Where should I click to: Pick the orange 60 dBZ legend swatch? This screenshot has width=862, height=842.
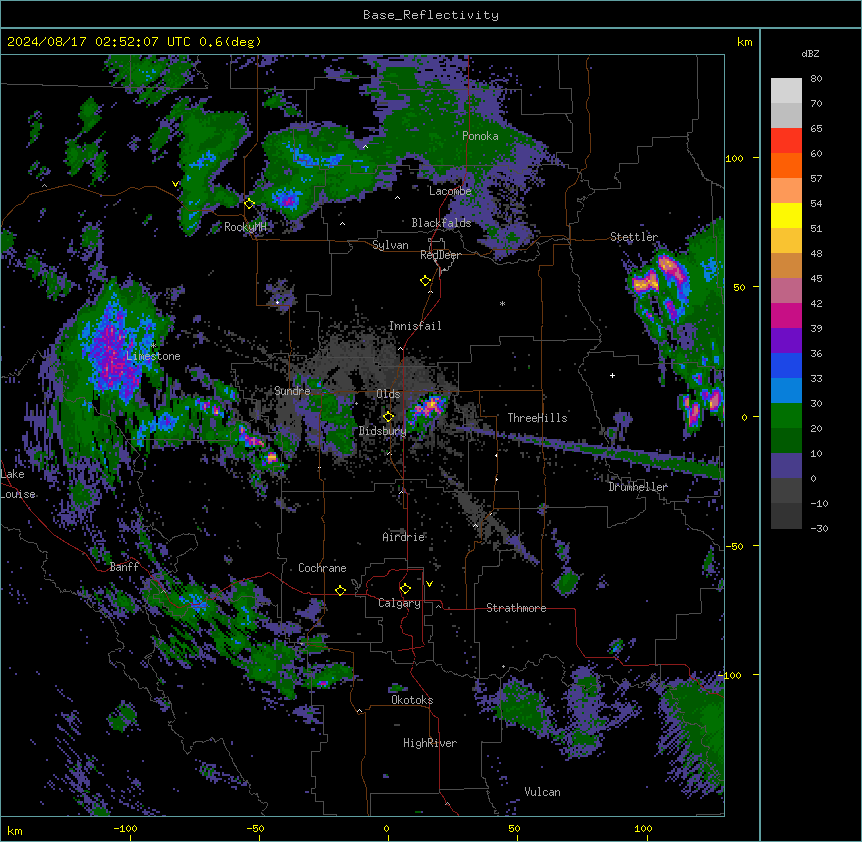tap(786, 165)
